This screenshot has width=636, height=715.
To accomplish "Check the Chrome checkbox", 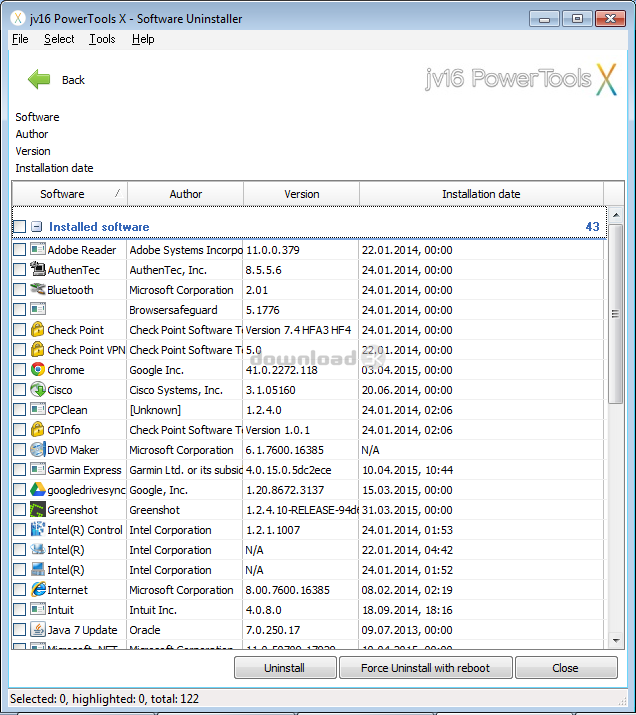I will point(20,370).
